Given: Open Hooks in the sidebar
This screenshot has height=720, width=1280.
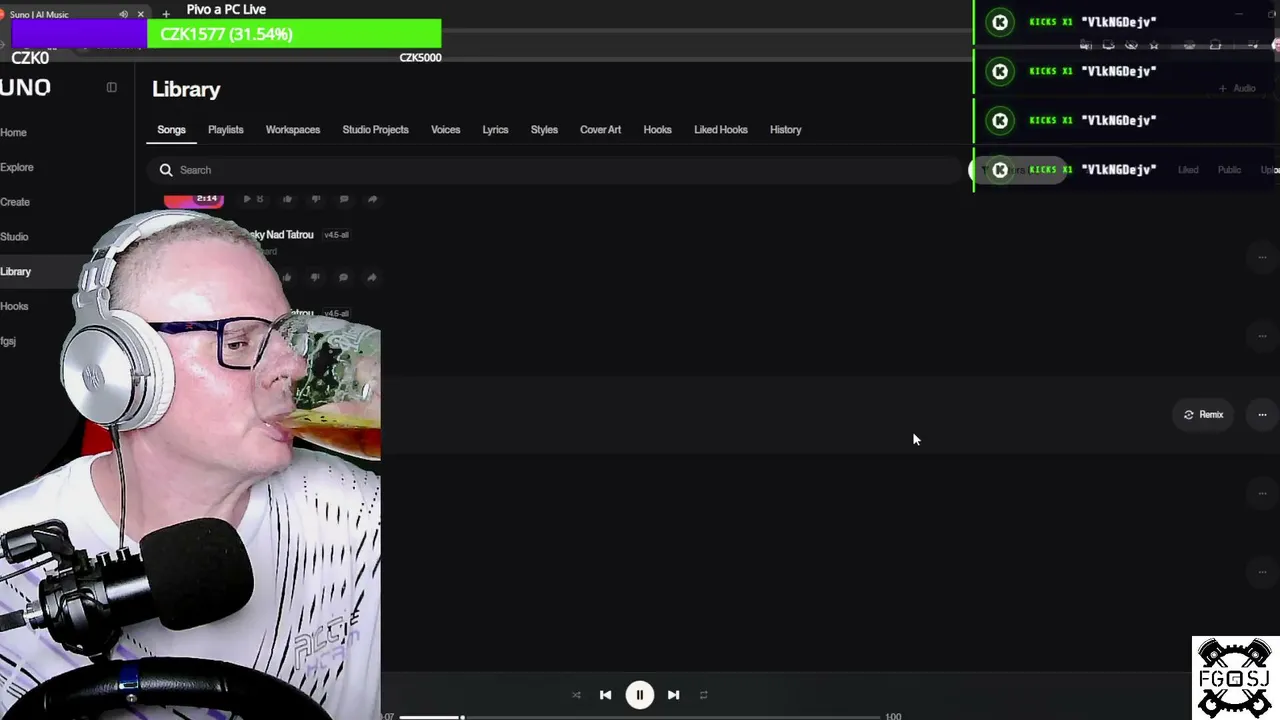Looking at the screenshot, I should tap(14, 307).
